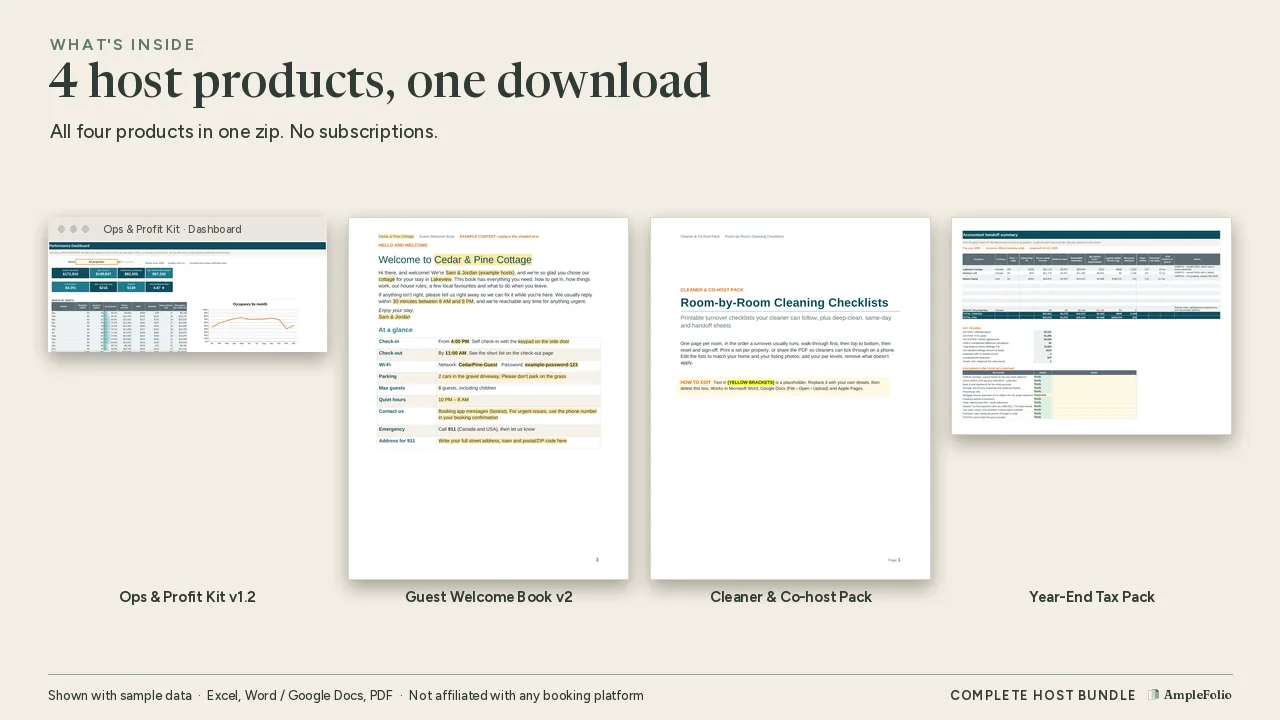Select the 'Check-out' row in the welcome book
Screen dimensions: 1280x720
click(489, 354)
